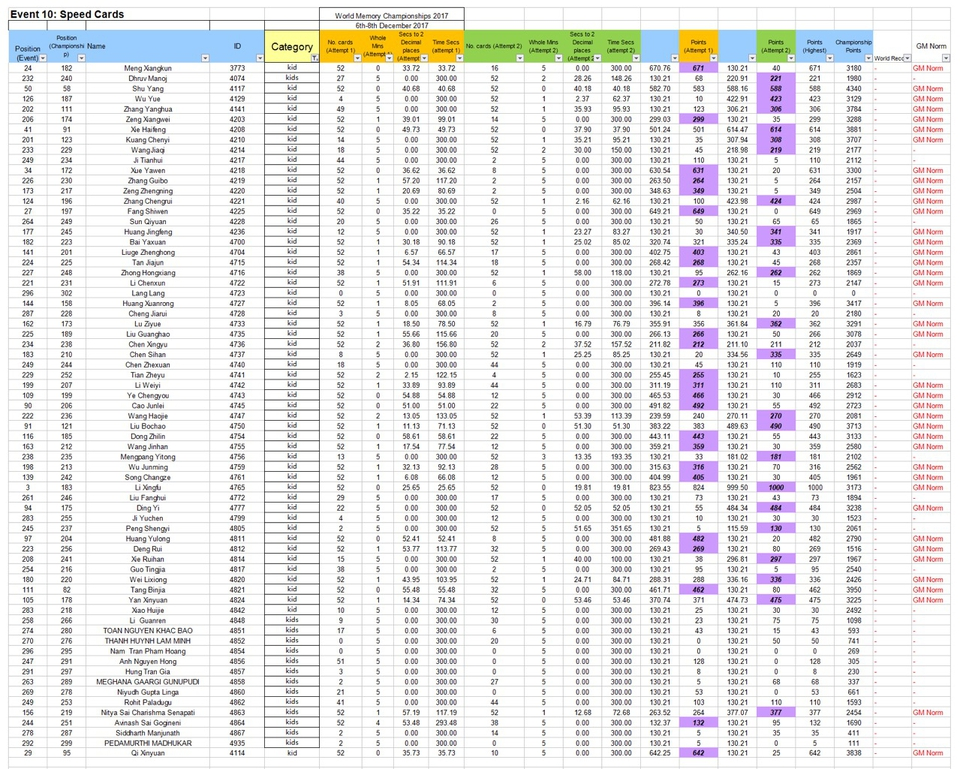960x769 pixels.
Task: Select the 'World Memory Championships 2017' cell
Action: click(x=392, y=15)
